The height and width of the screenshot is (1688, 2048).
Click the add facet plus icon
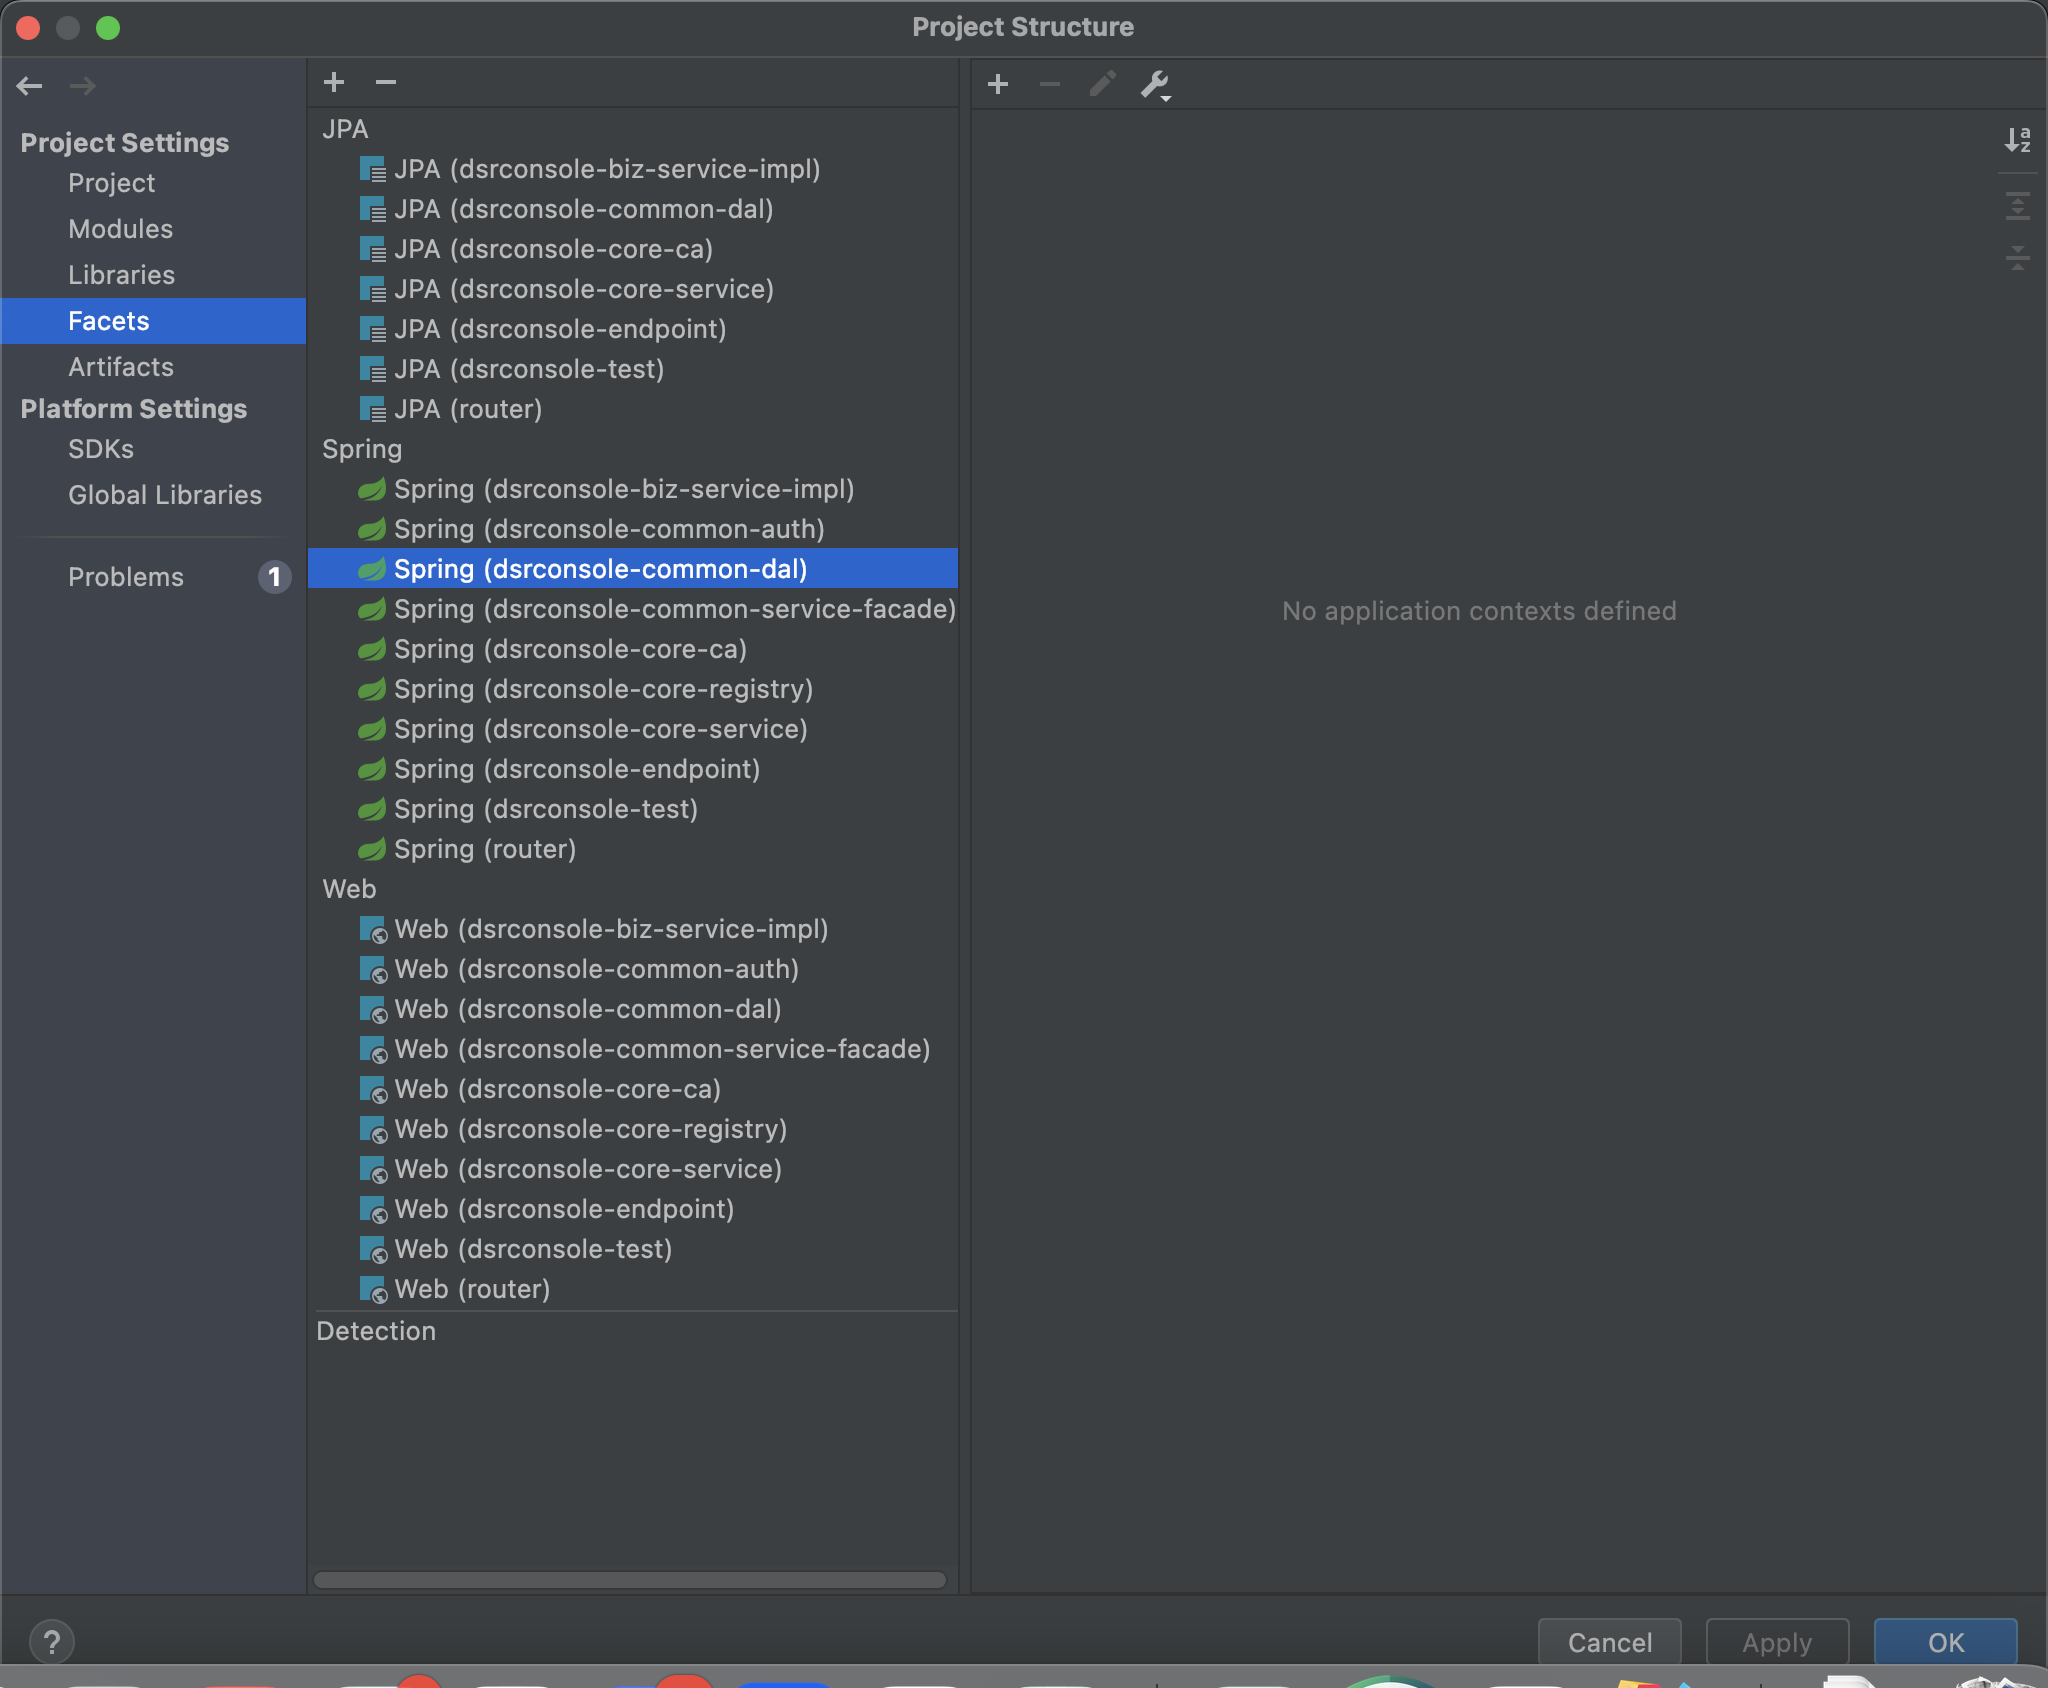click(x=334, y=82)
